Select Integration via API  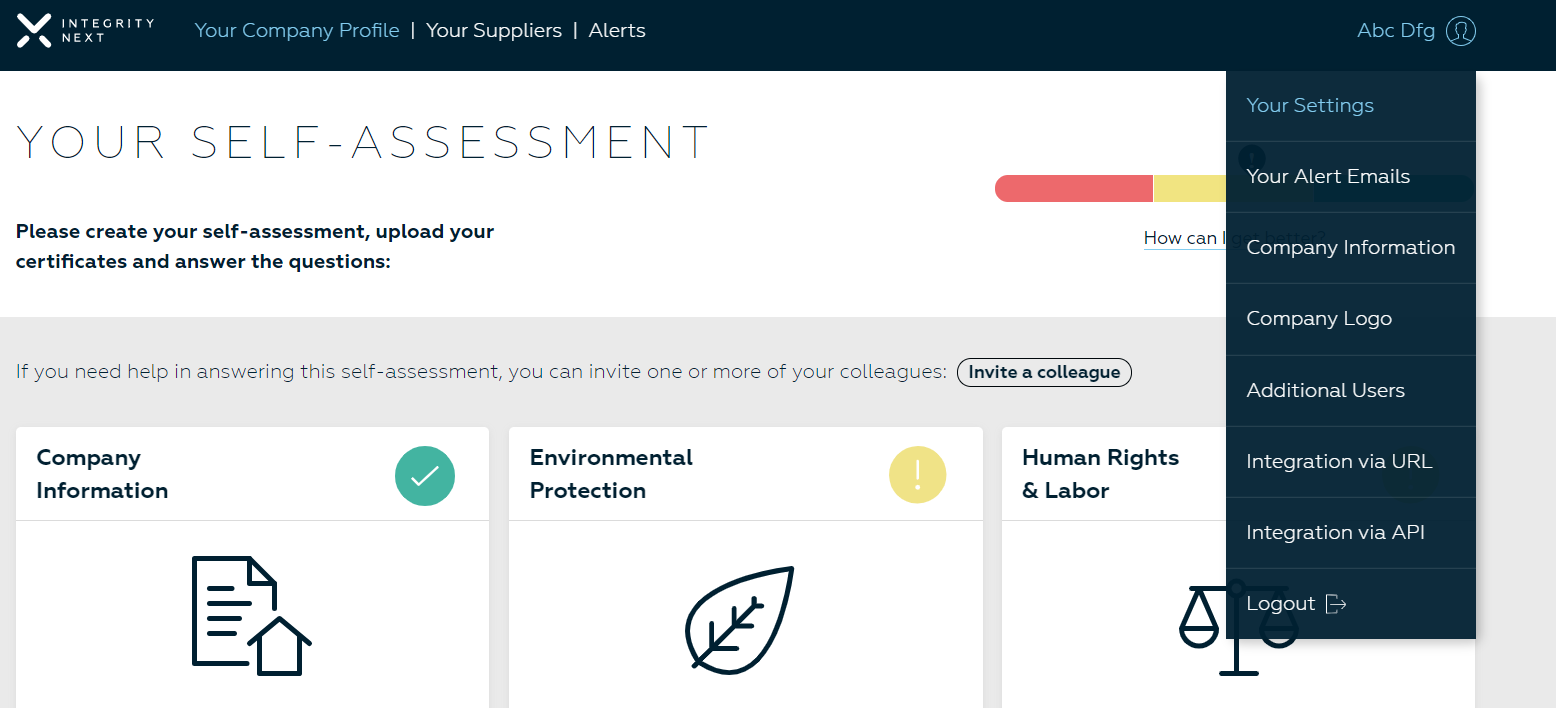1335,532
